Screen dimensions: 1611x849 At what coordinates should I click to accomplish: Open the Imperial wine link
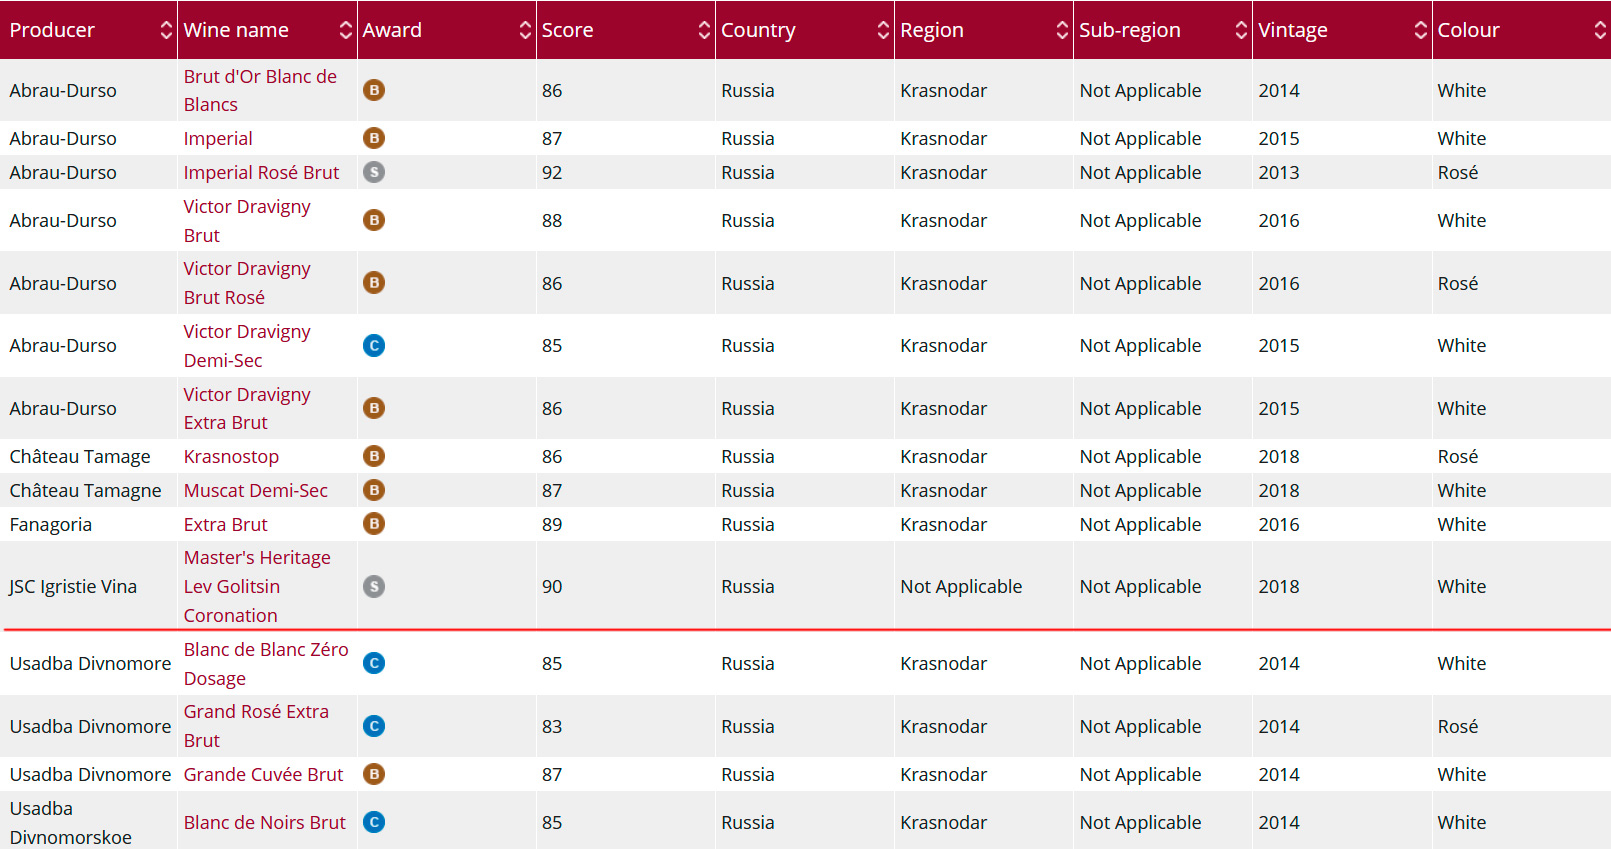(218, 138)
